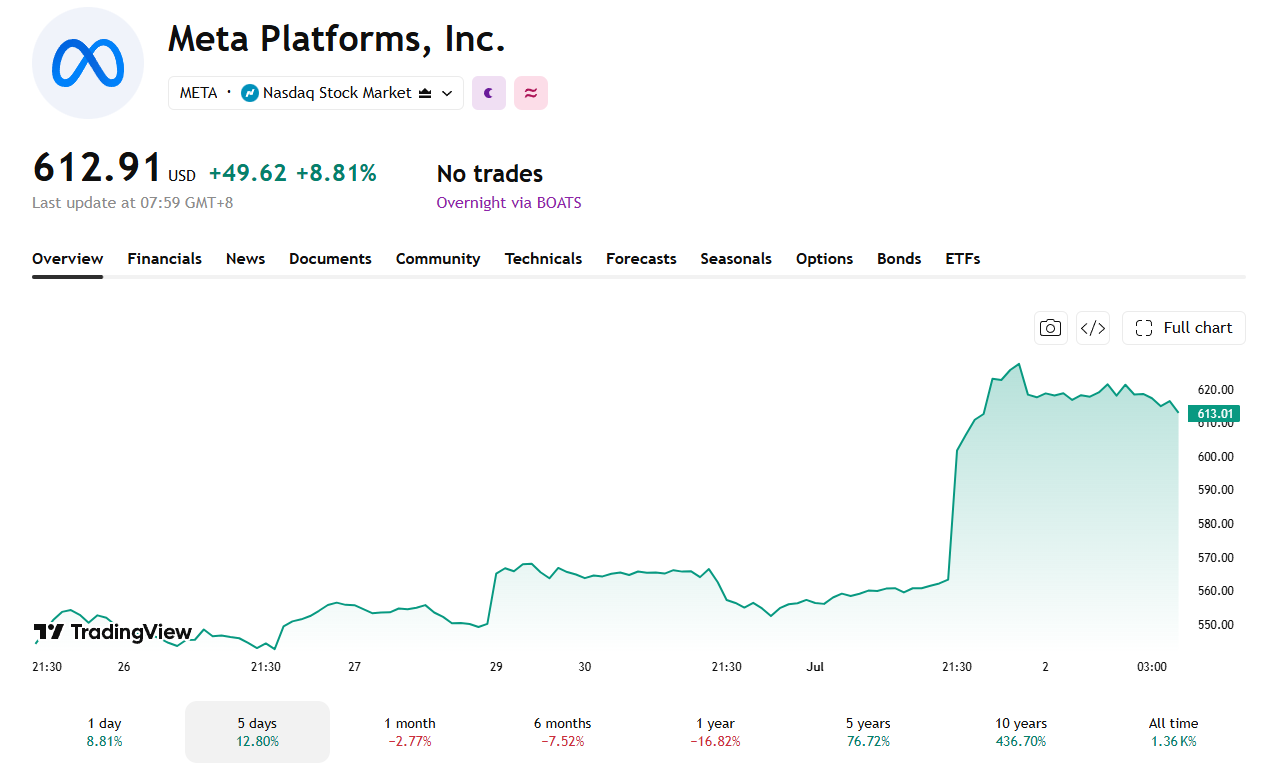Viewport: 1278px width, 780px height.
Task: Show the 5 years range
Action: [x=867, y=732]
